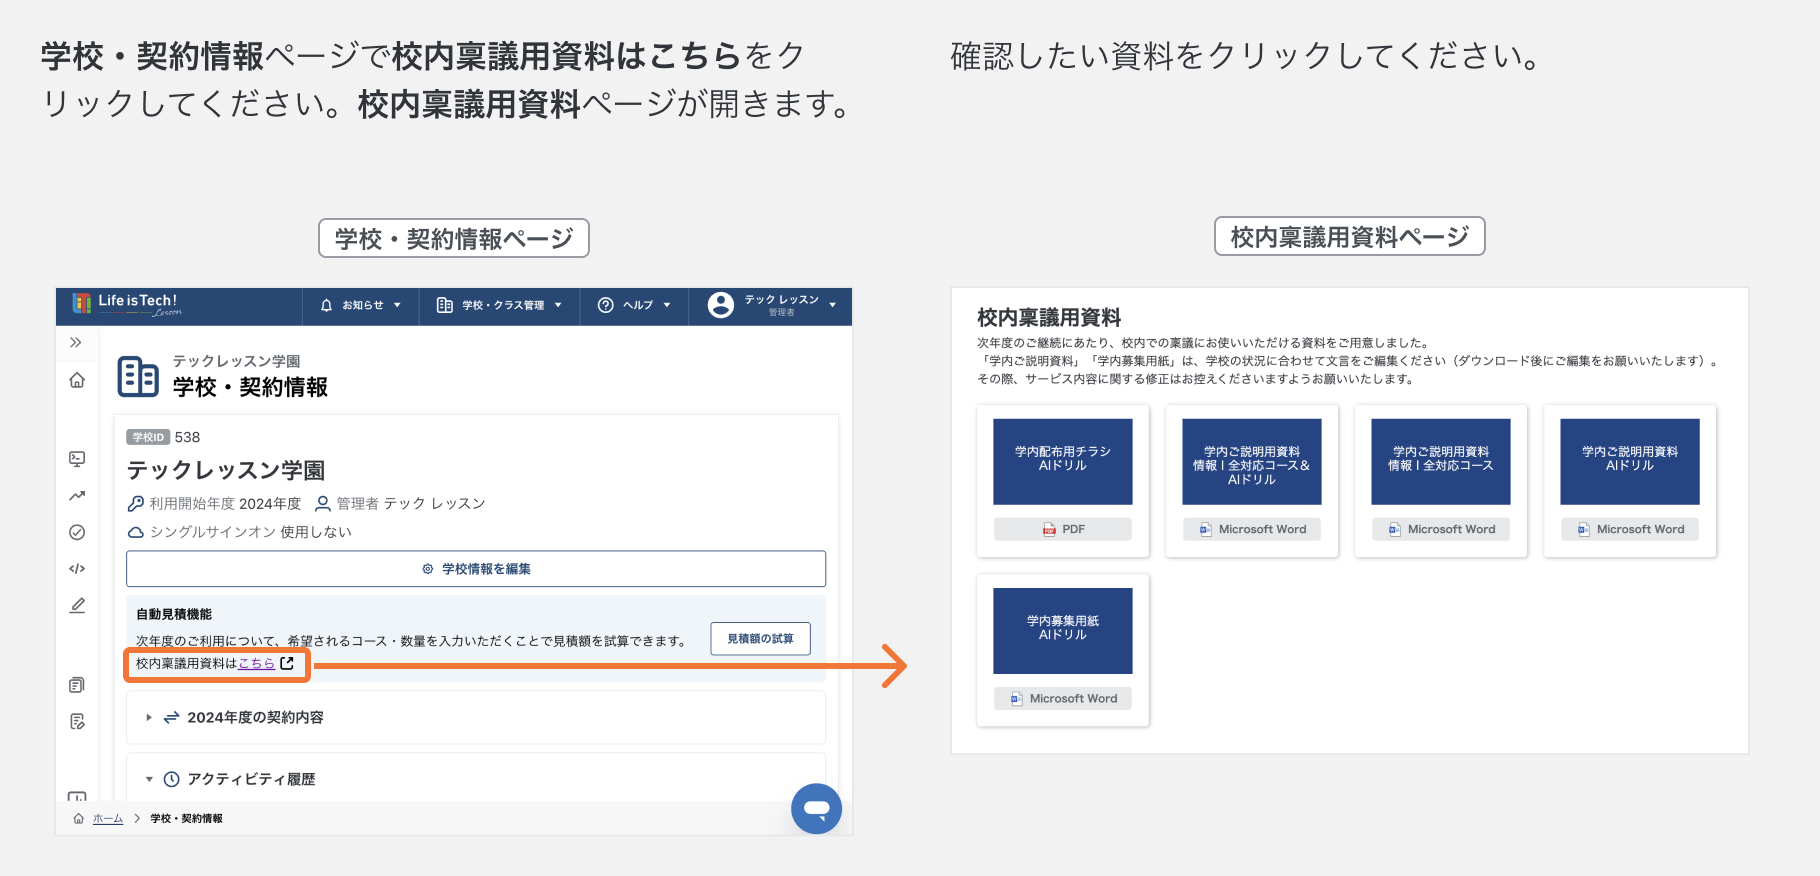Image resolution: width=1820 pixels, height=876 pixels.
Task: Download Word file for 学内募集用紙 AIドリル
Action: (x=1063, y=698)
